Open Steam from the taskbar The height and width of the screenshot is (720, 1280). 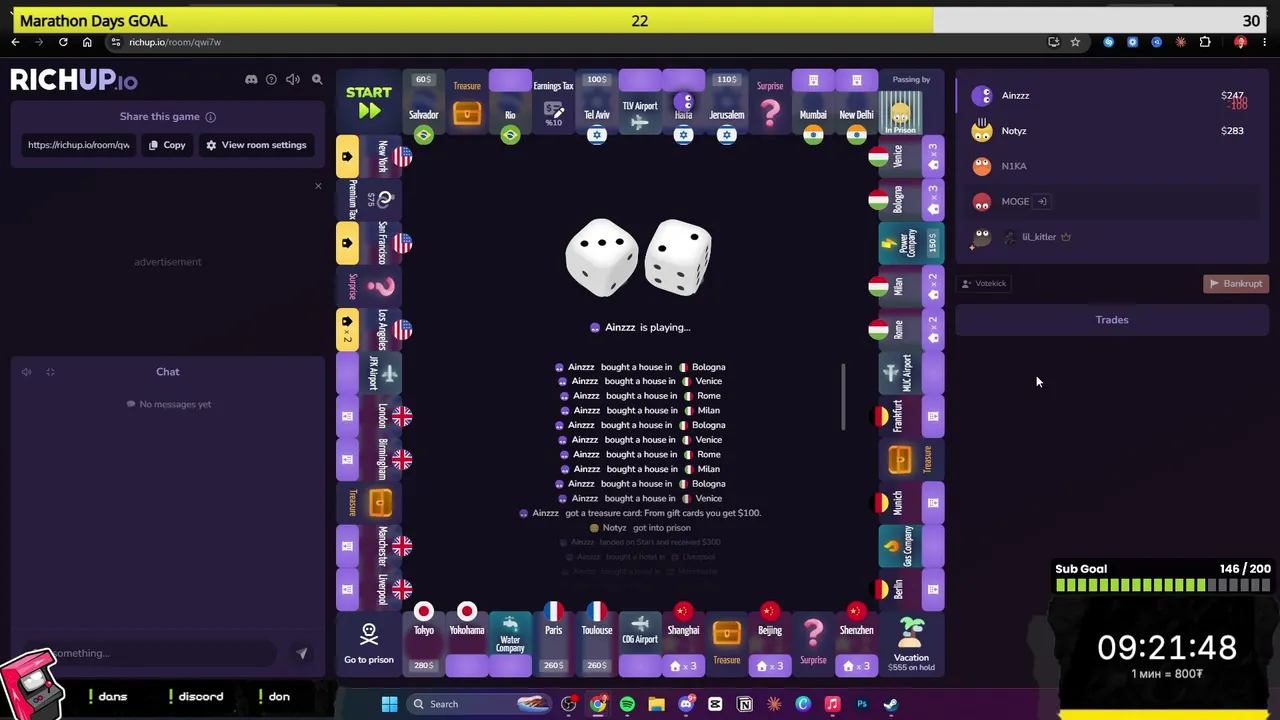point(890,704)
